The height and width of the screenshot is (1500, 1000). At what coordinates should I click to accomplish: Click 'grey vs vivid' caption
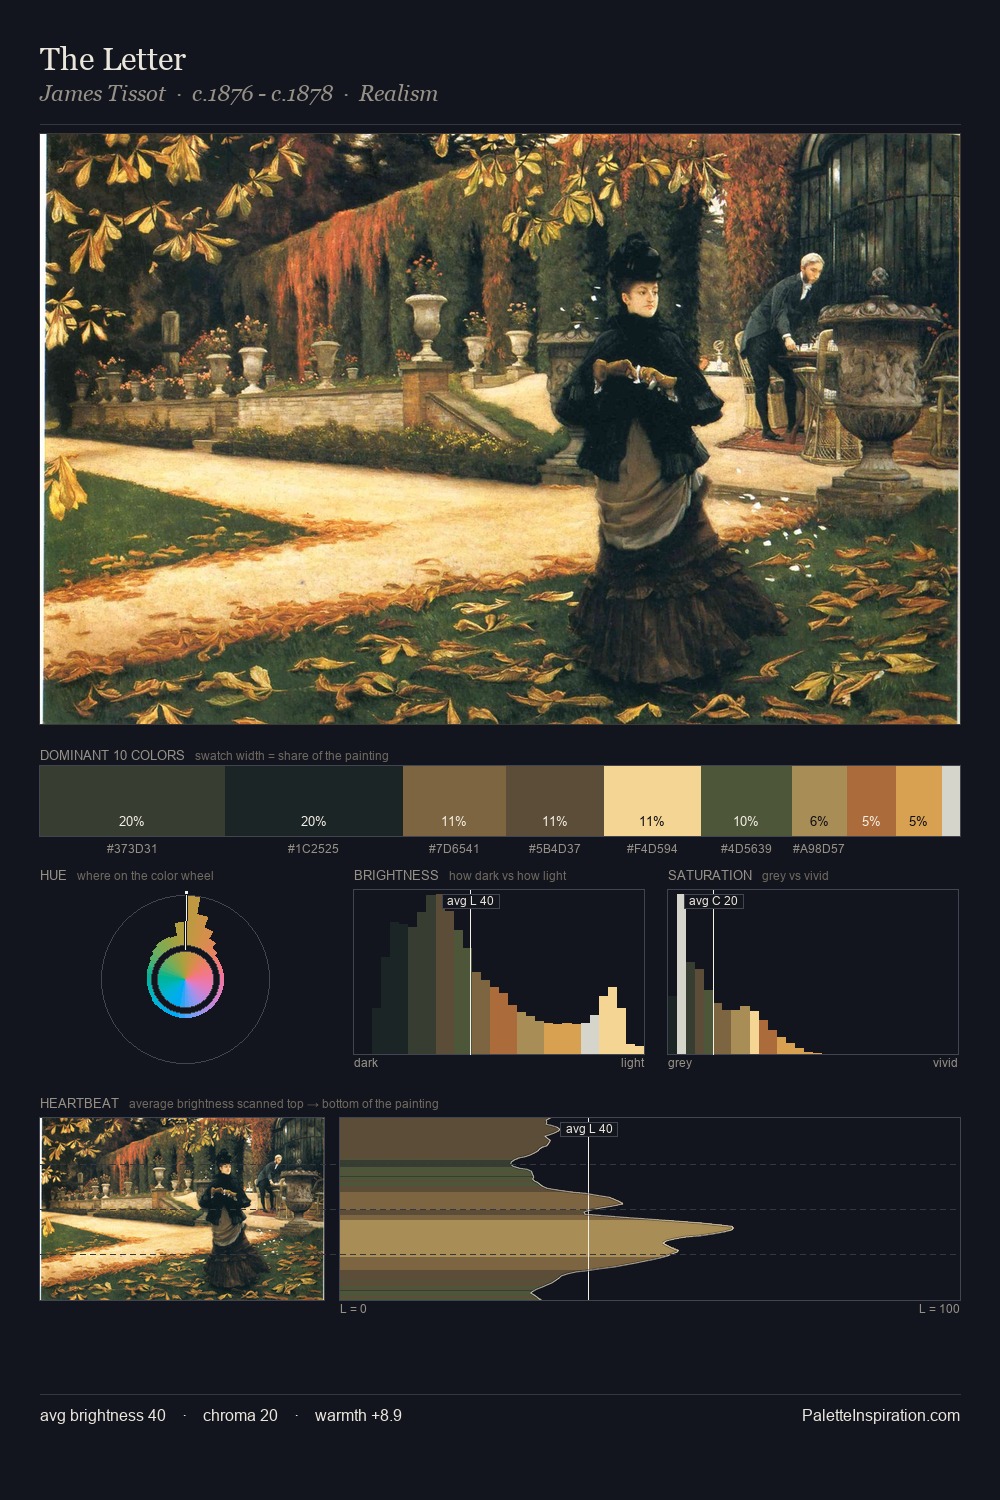[795, 876]
